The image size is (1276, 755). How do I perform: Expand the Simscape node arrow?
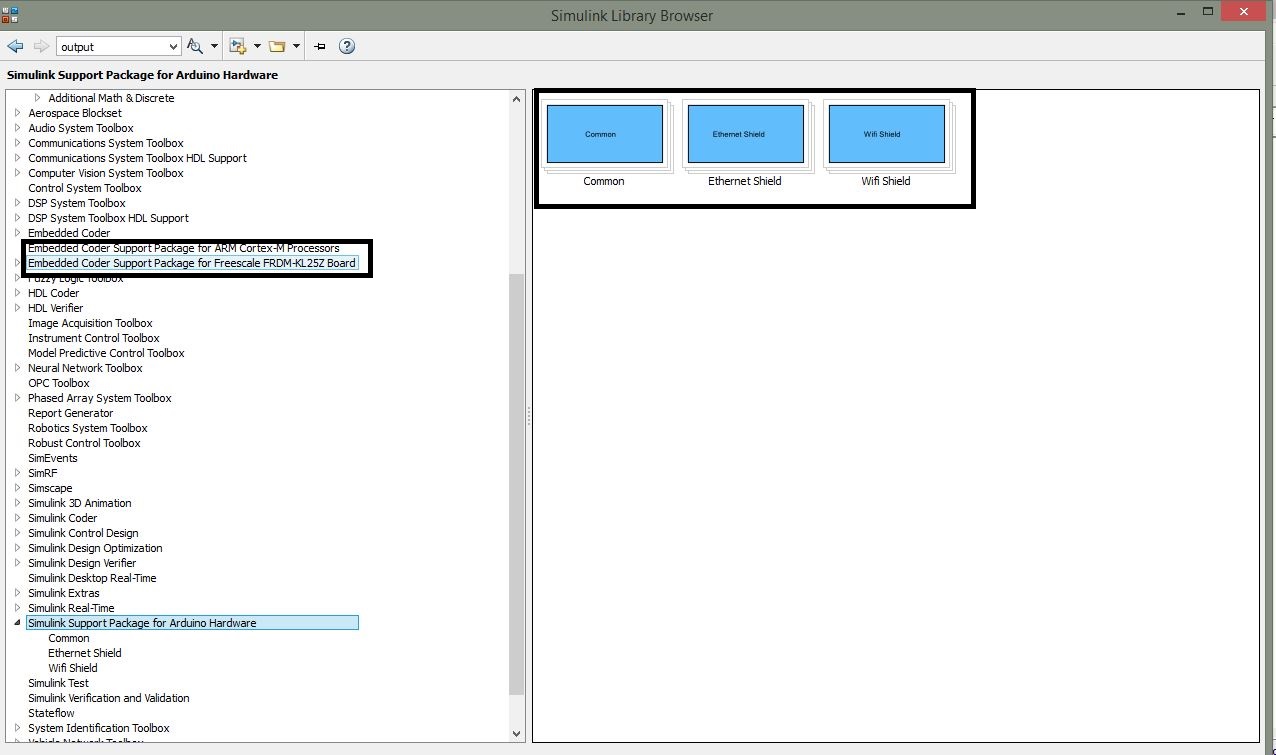point(18,488)
